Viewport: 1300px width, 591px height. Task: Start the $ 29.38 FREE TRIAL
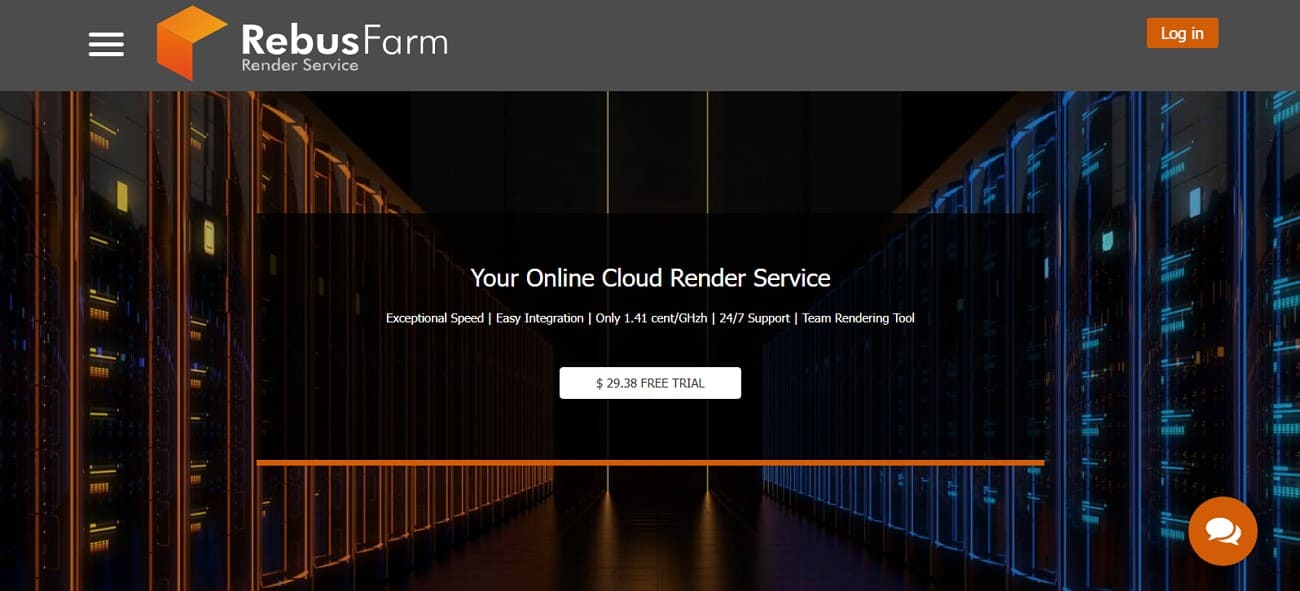pos(650,383)
